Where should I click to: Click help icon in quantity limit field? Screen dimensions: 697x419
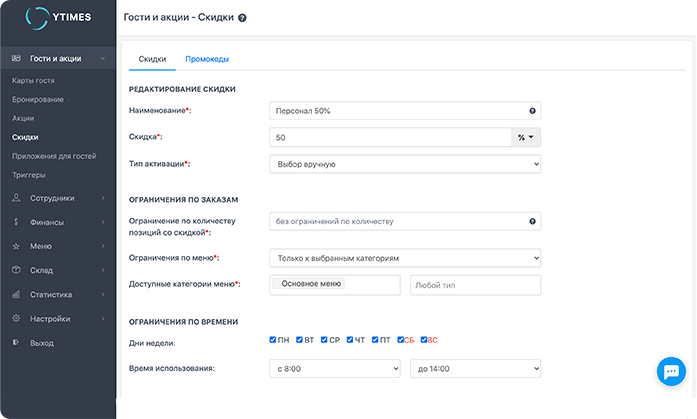pyautogui.click(x=532, y=221)
